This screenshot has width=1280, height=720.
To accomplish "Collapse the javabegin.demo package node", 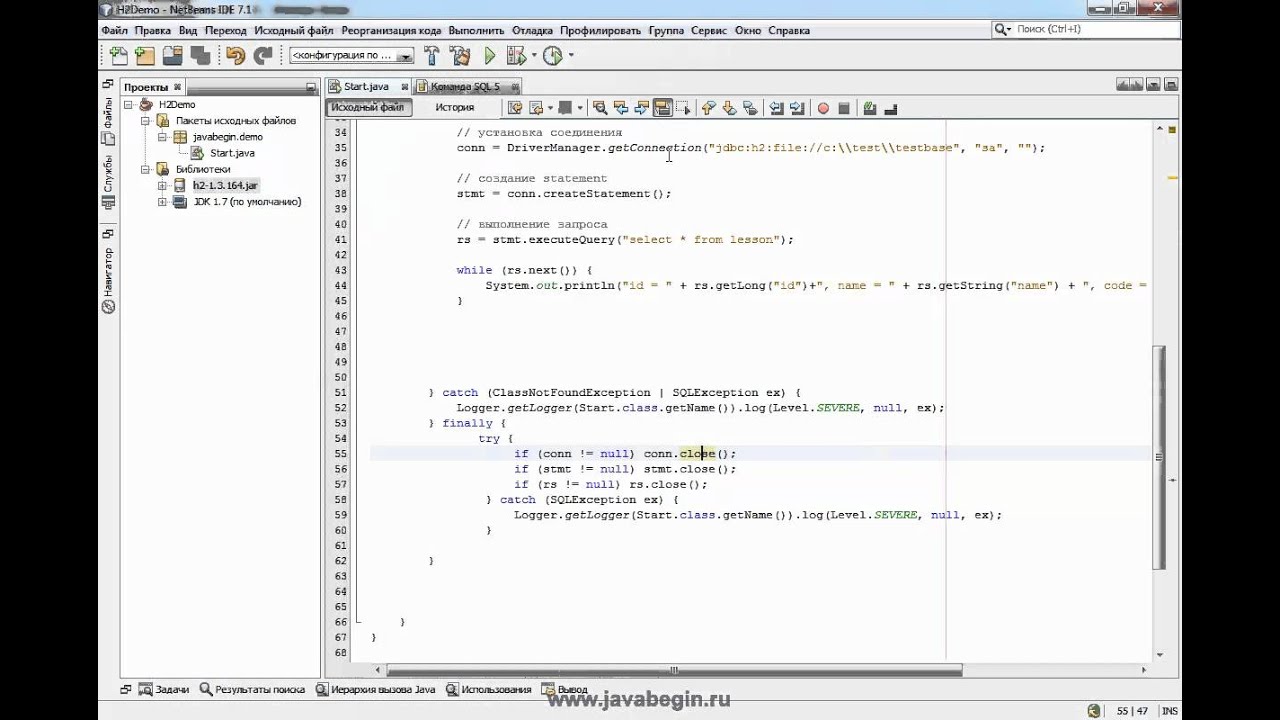I will (x=161, y=137).
